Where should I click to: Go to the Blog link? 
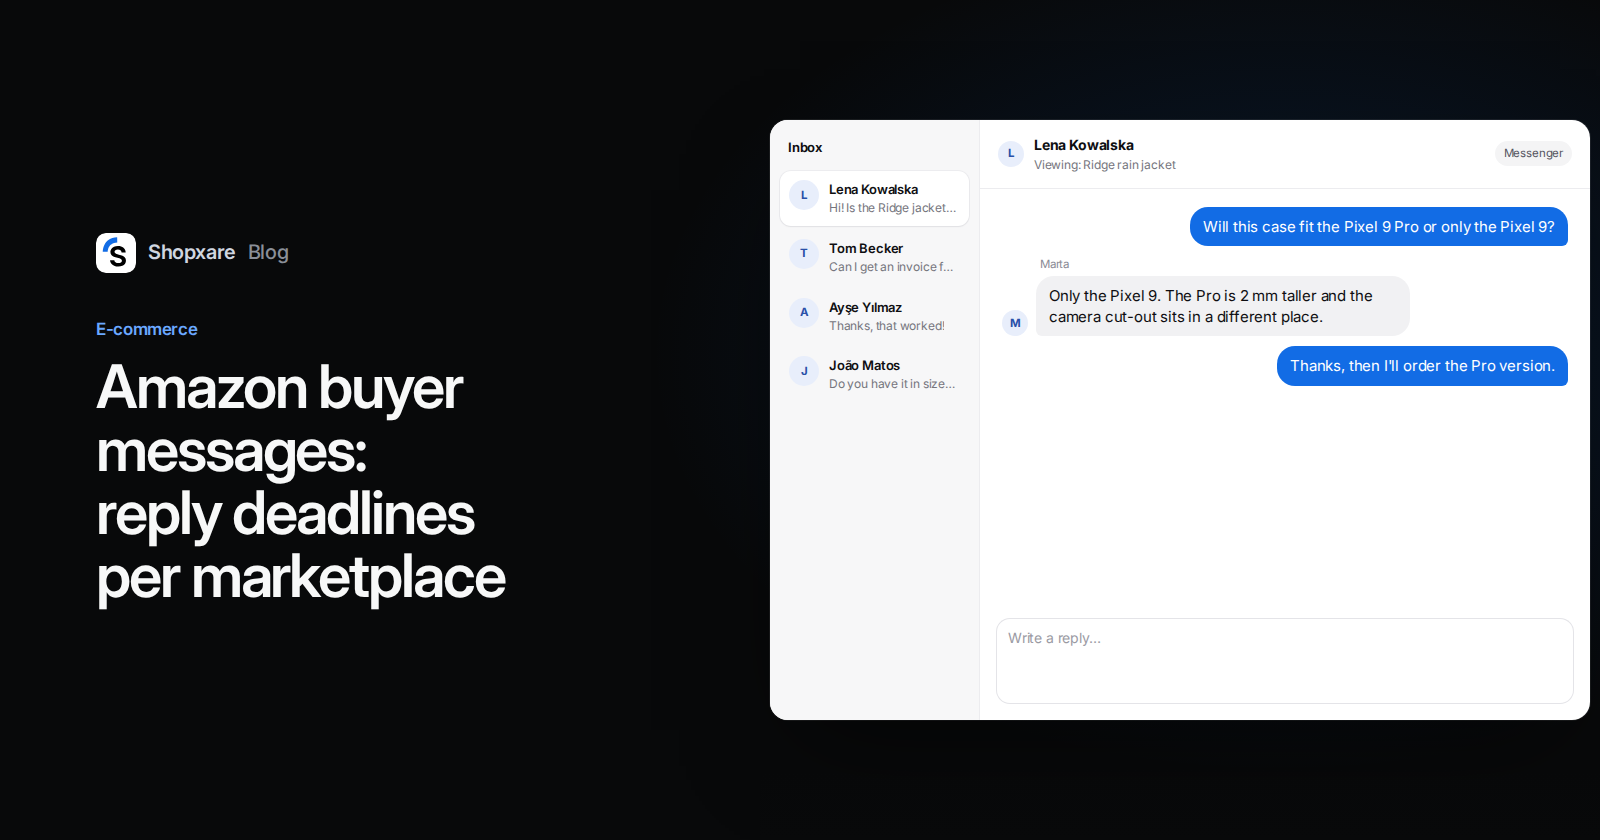tap(268, 252)
